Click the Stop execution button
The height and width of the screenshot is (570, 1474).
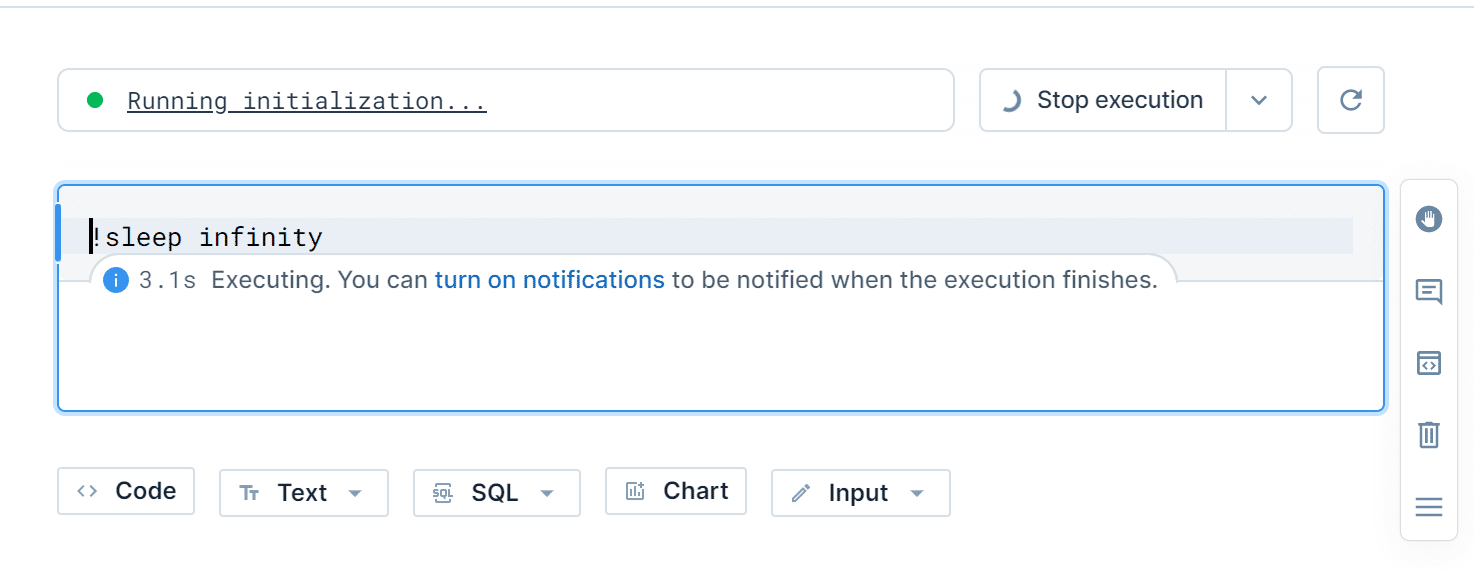coord(1103,100)
